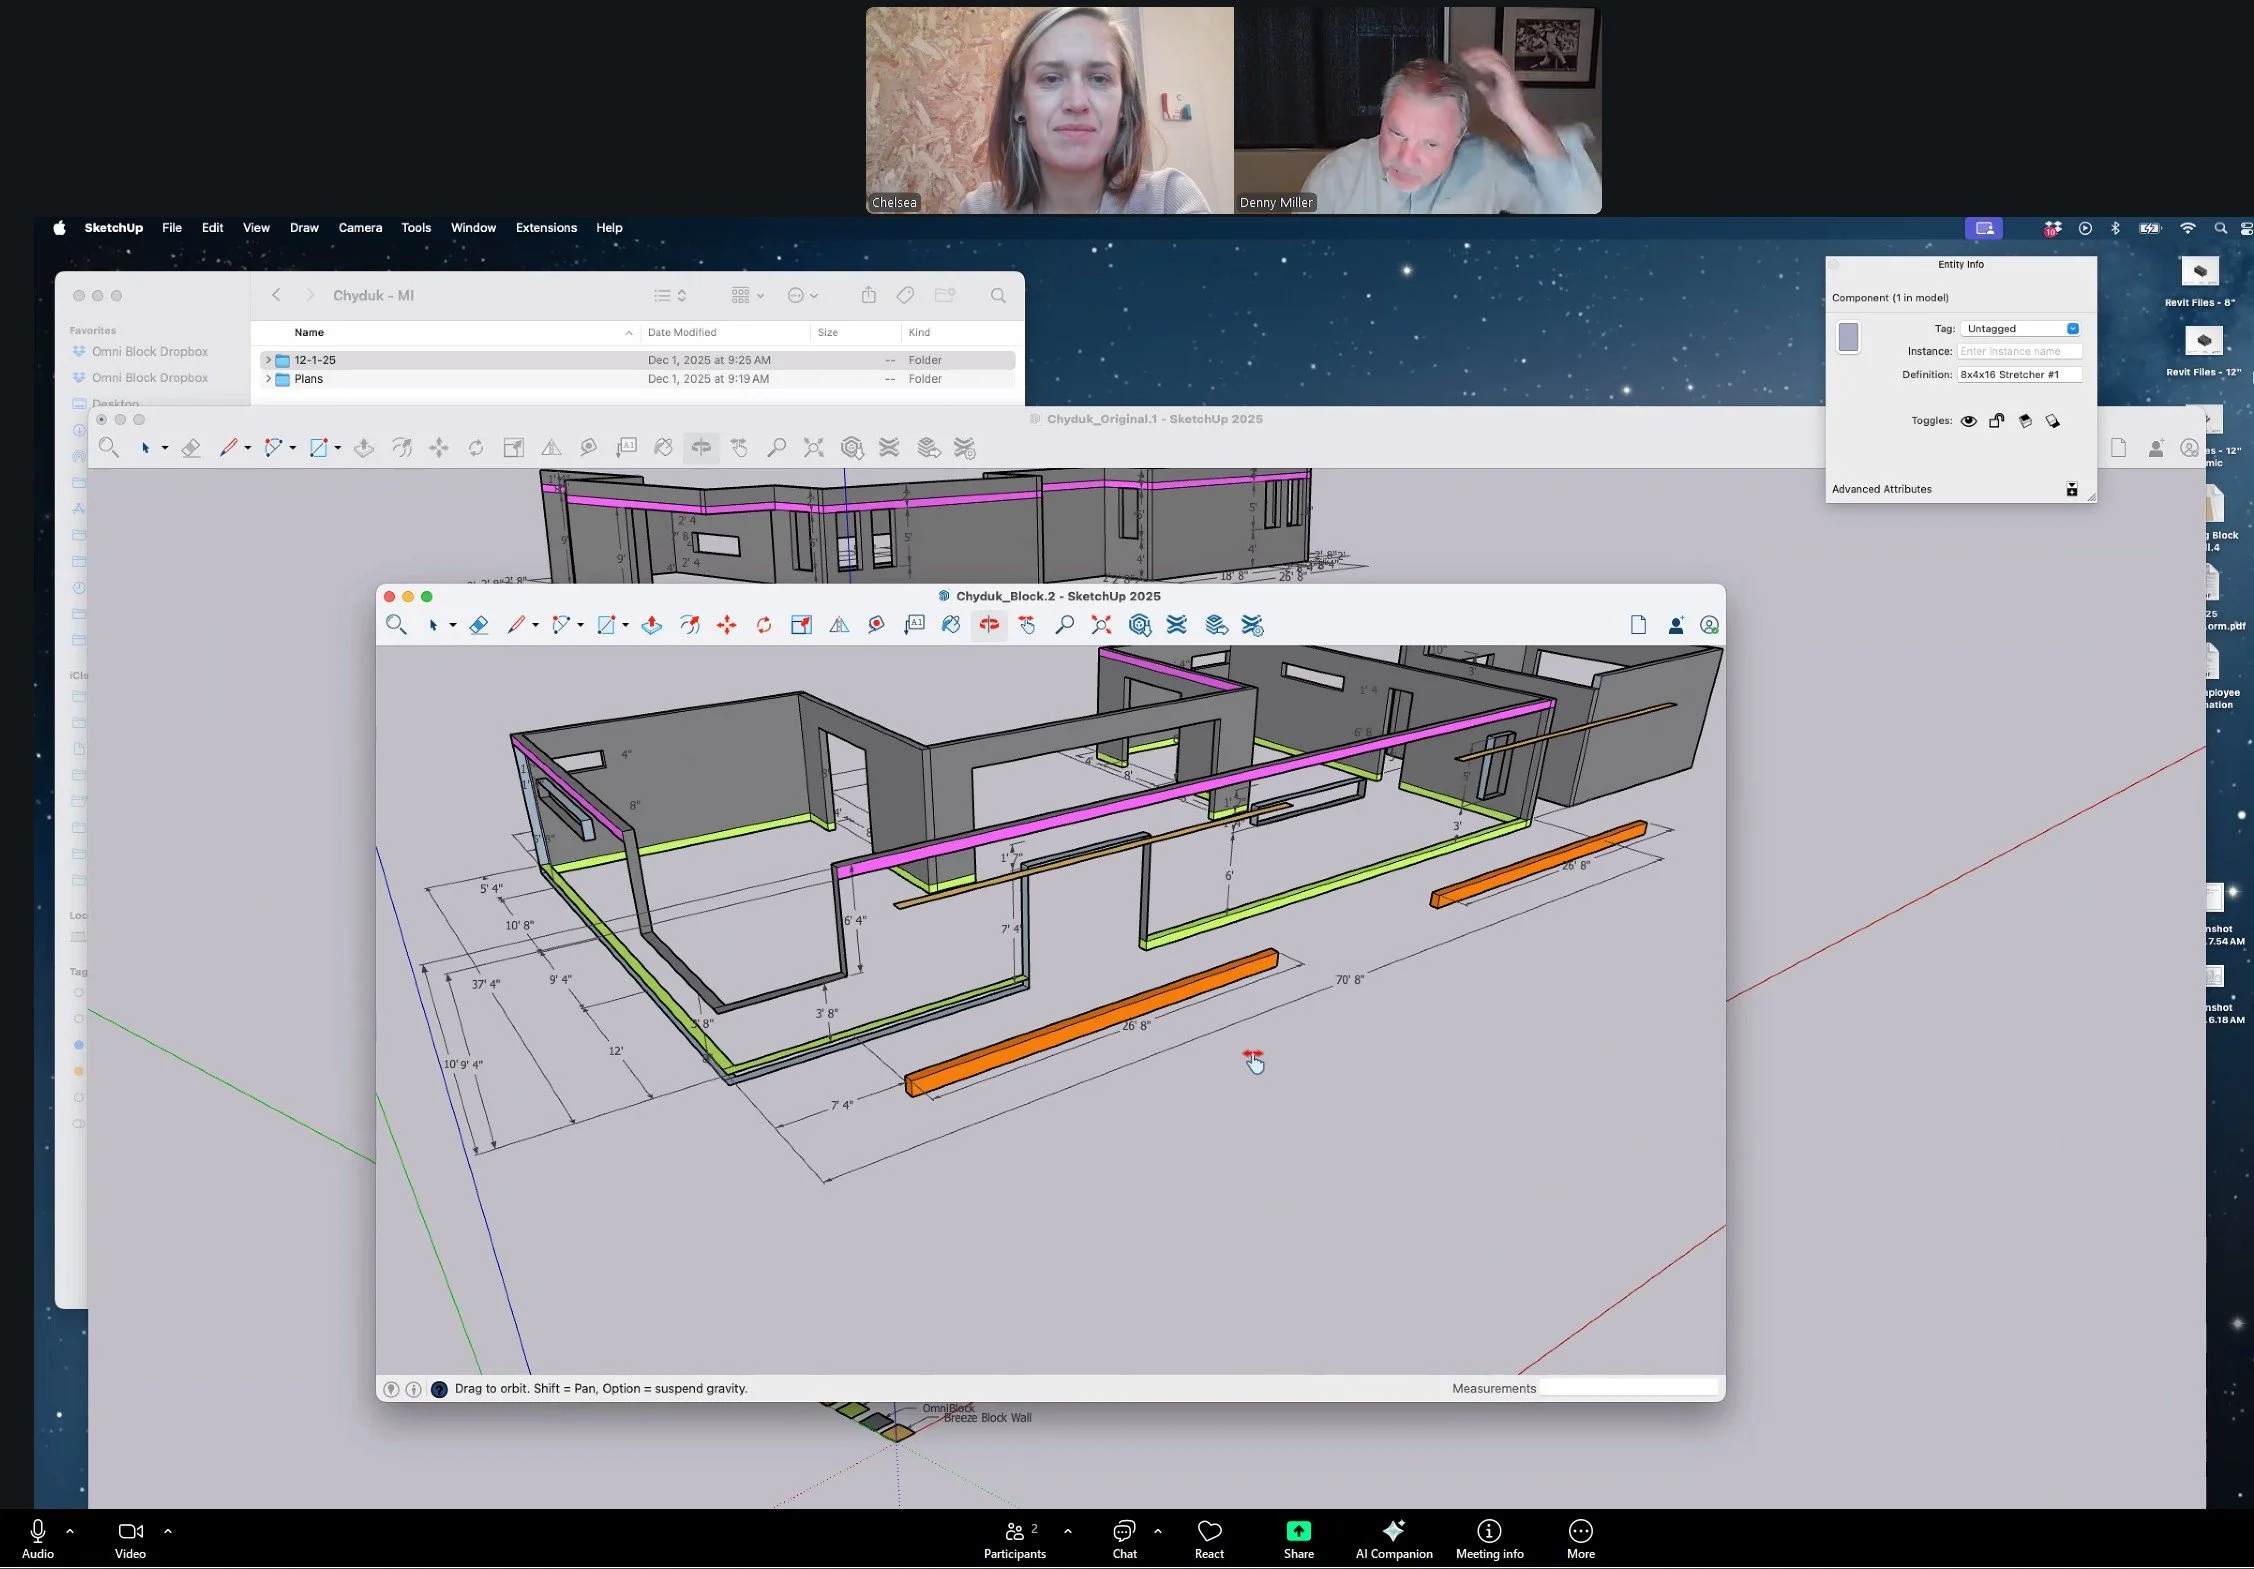
Task: Activate the Paint Bucket tool
Action: click(951, 625)
